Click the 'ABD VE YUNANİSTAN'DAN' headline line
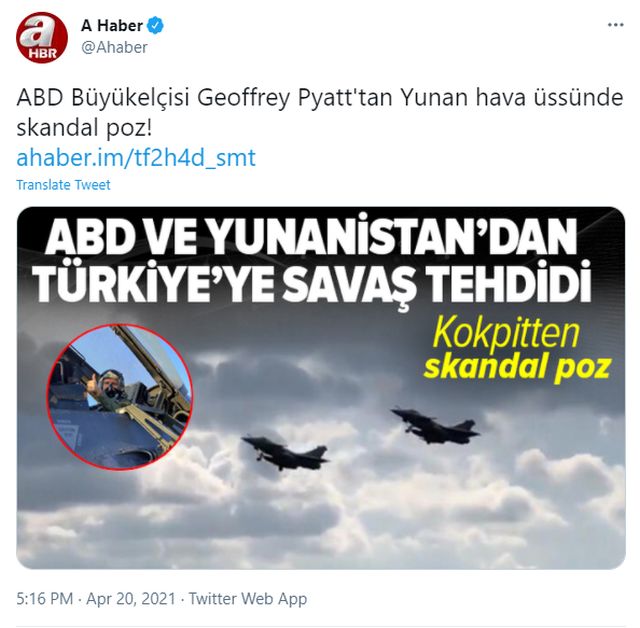Image resolution: width=640 pixels, height=628 pixels. point(311,236)
